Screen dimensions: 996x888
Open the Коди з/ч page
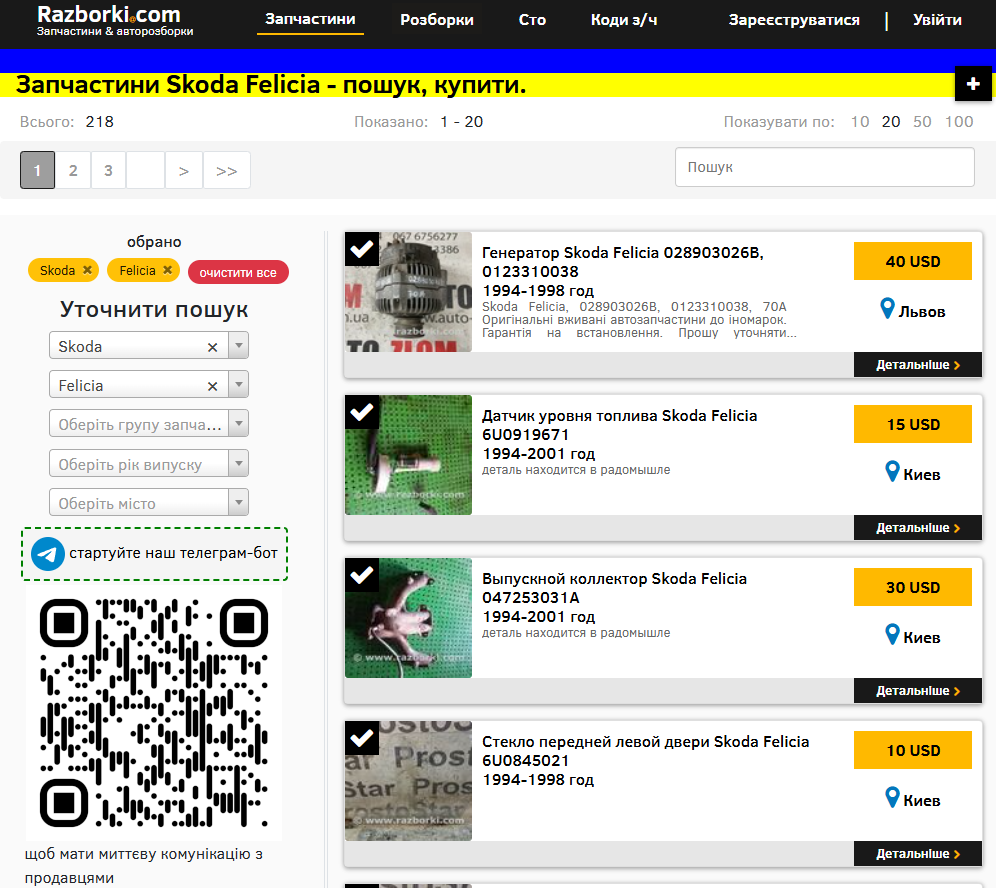click(624, 20)
